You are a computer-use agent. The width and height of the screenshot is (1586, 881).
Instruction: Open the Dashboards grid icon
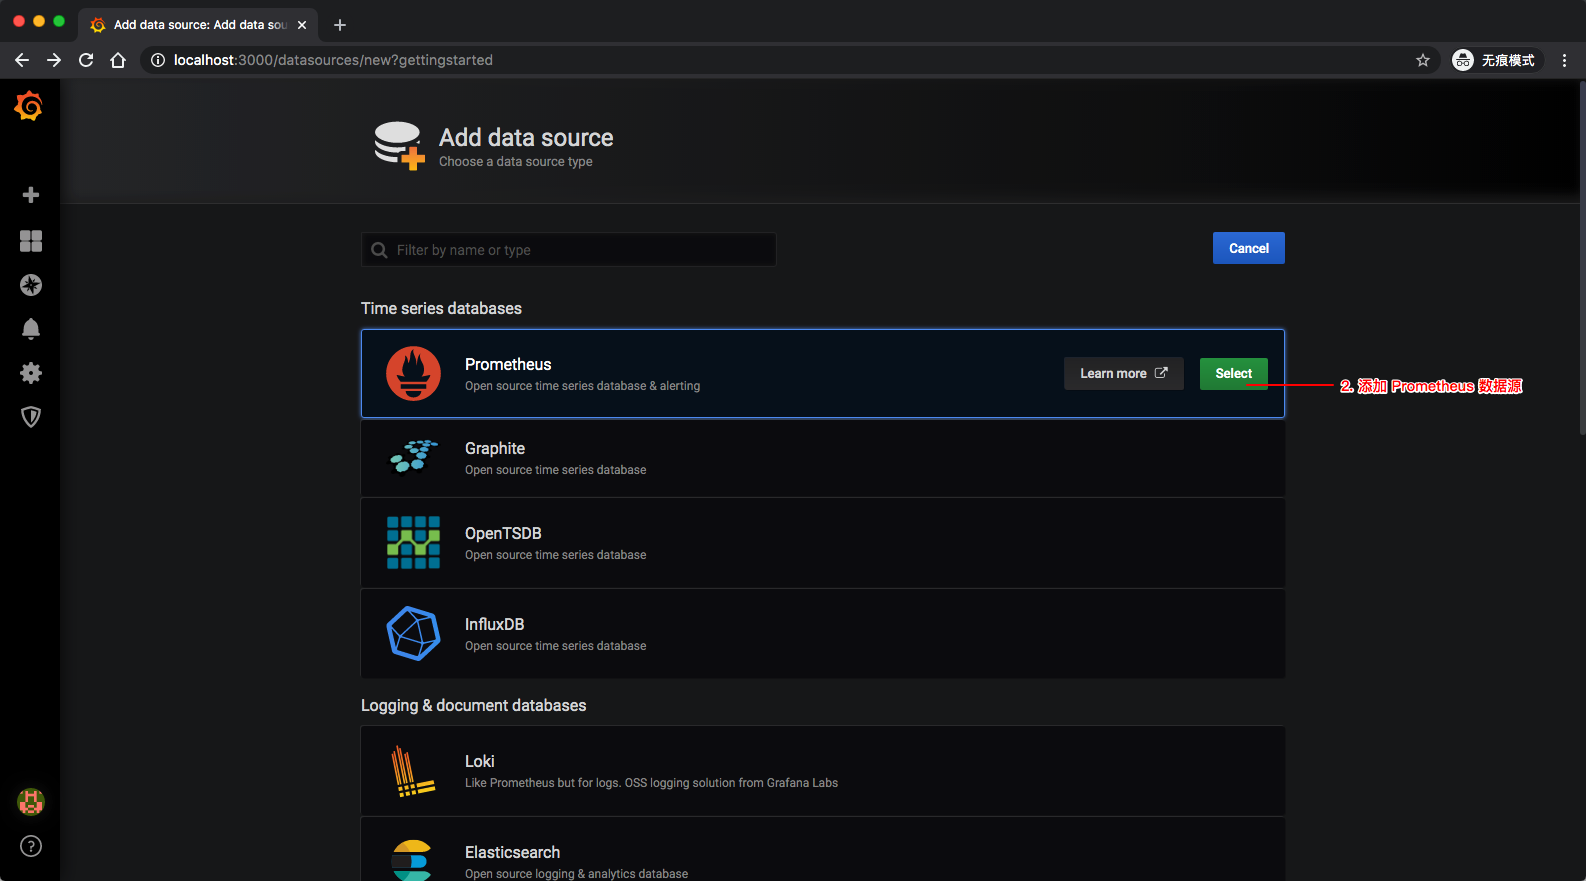(x=31, y=241)
